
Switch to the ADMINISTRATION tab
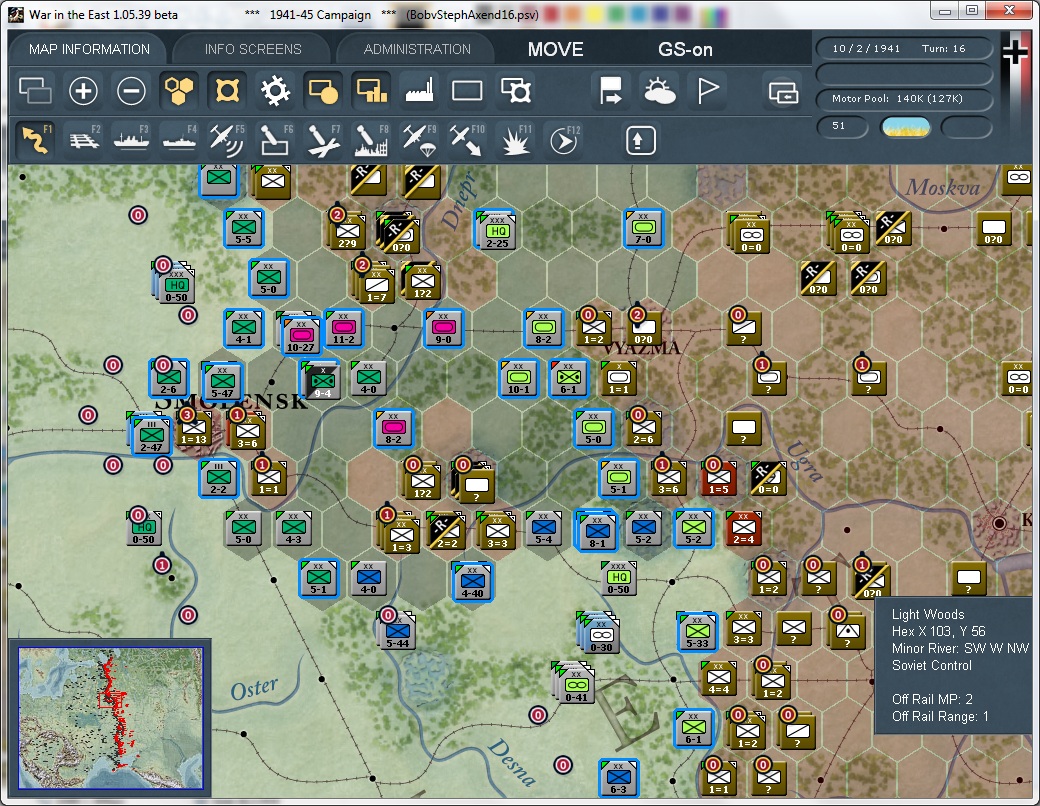coord(417,49)
